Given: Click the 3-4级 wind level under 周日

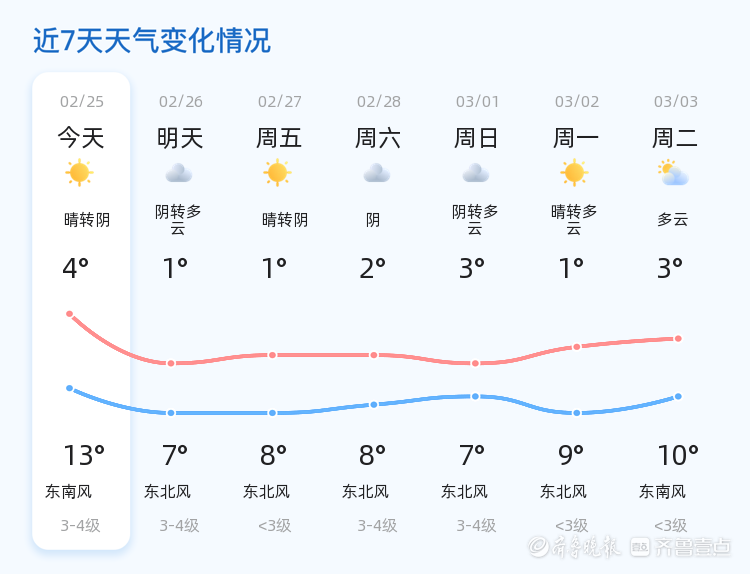Looking at the screenshot, I should point(476,525).
